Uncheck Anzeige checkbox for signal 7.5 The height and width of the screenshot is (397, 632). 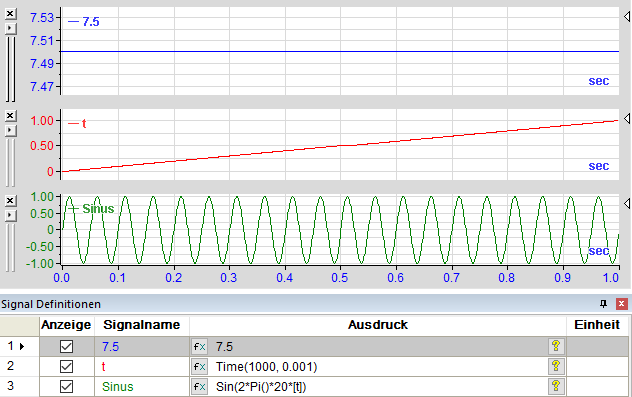[x=67, y=347]
